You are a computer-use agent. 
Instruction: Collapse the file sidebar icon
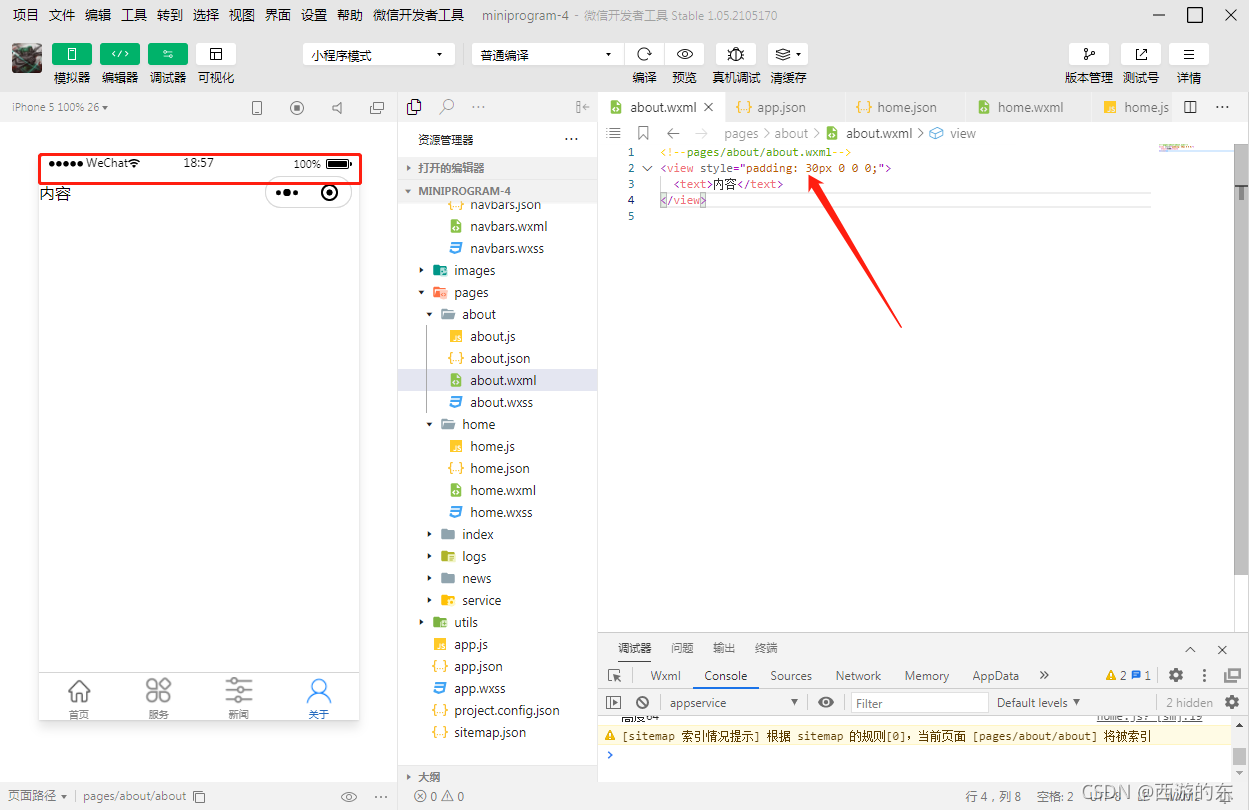tap(582, 107)
